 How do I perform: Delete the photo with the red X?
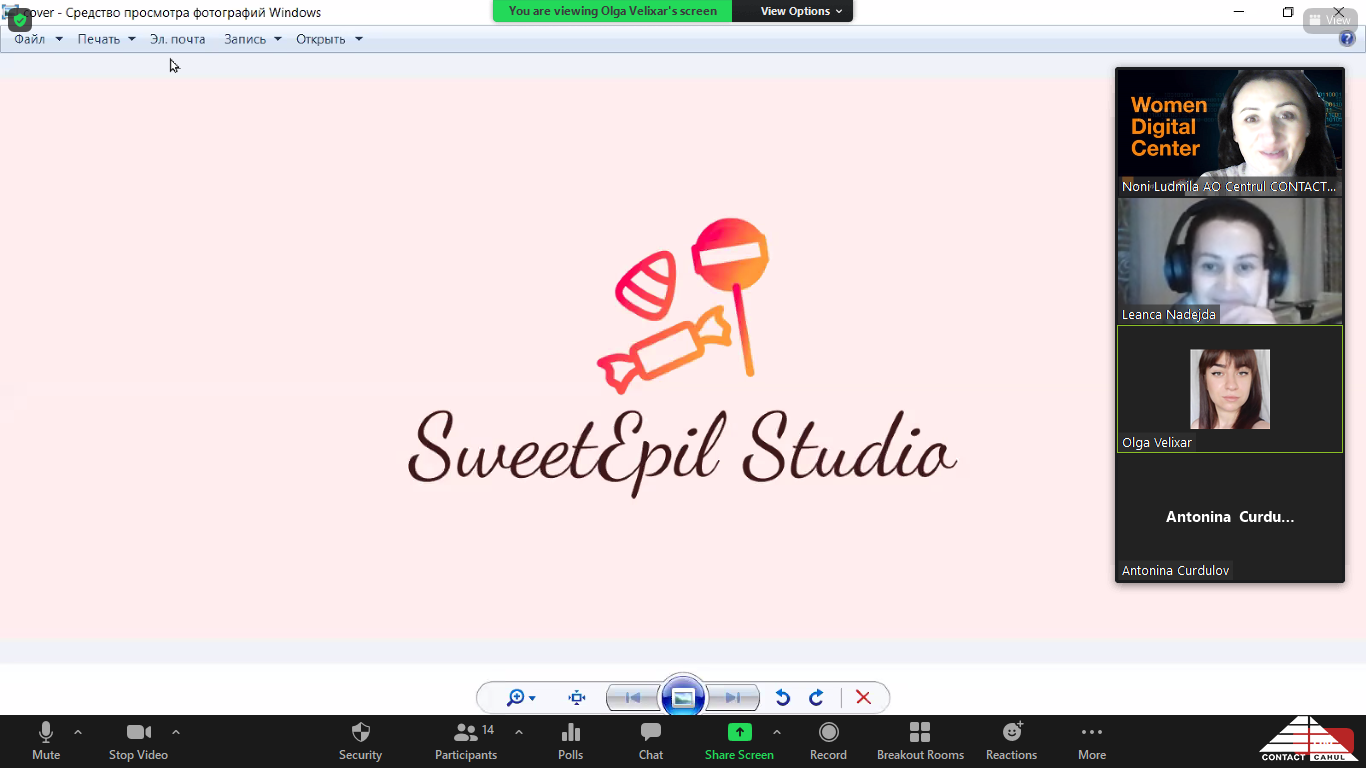click(x=864, y=698)
